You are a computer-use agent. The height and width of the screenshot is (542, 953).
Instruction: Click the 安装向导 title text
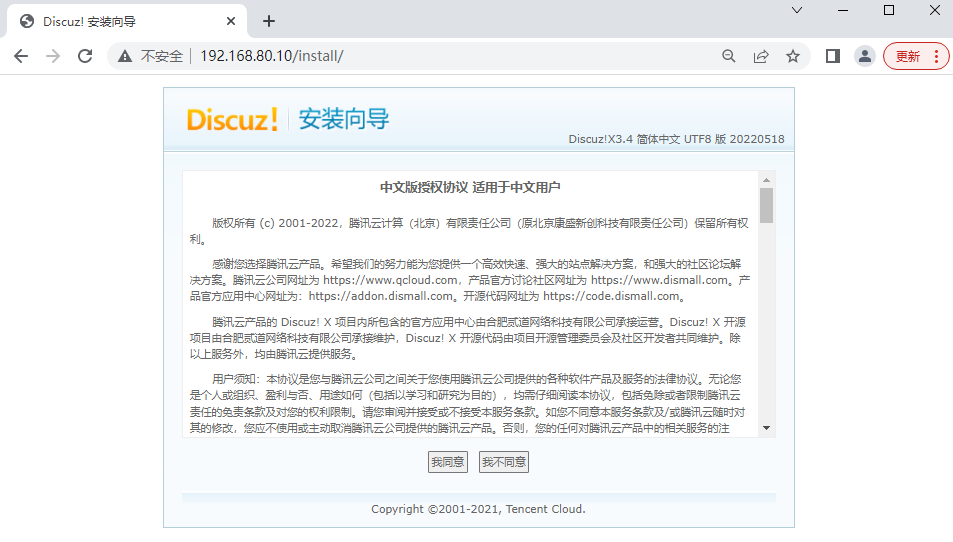[x=344, y=119]
